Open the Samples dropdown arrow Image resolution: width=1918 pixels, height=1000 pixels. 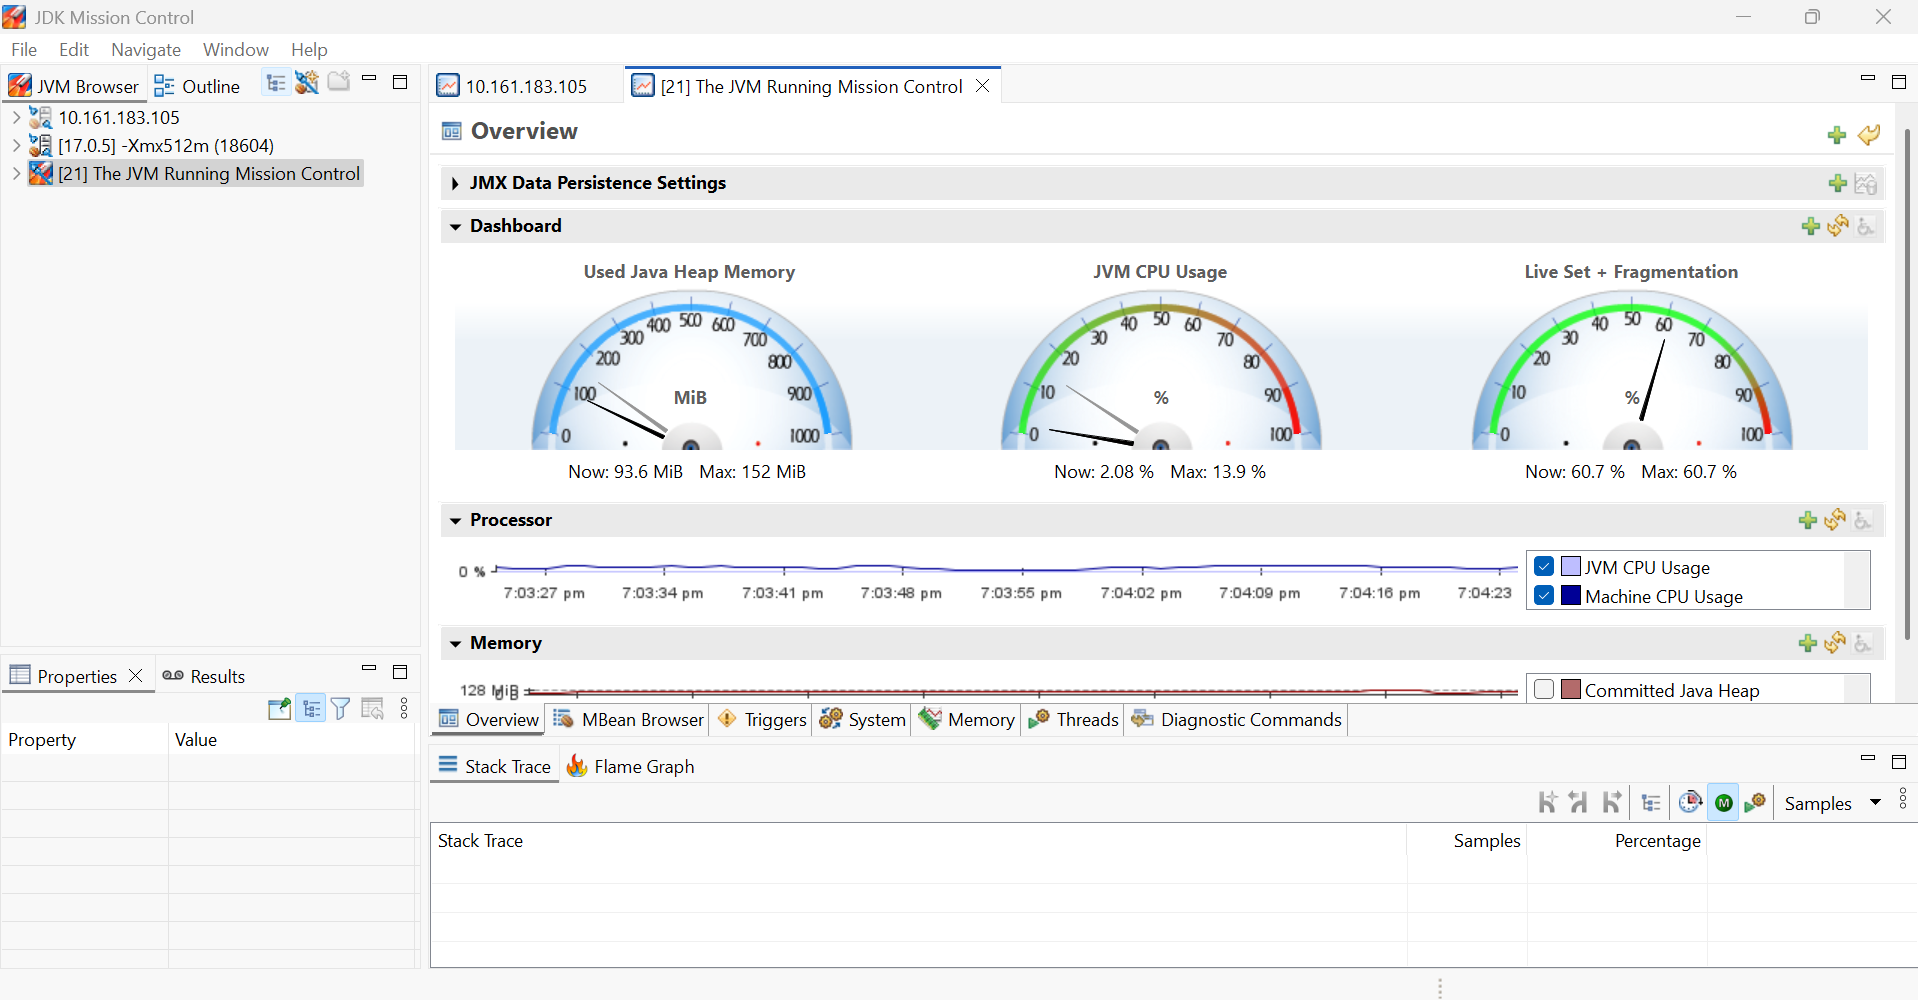point(1875,803)
